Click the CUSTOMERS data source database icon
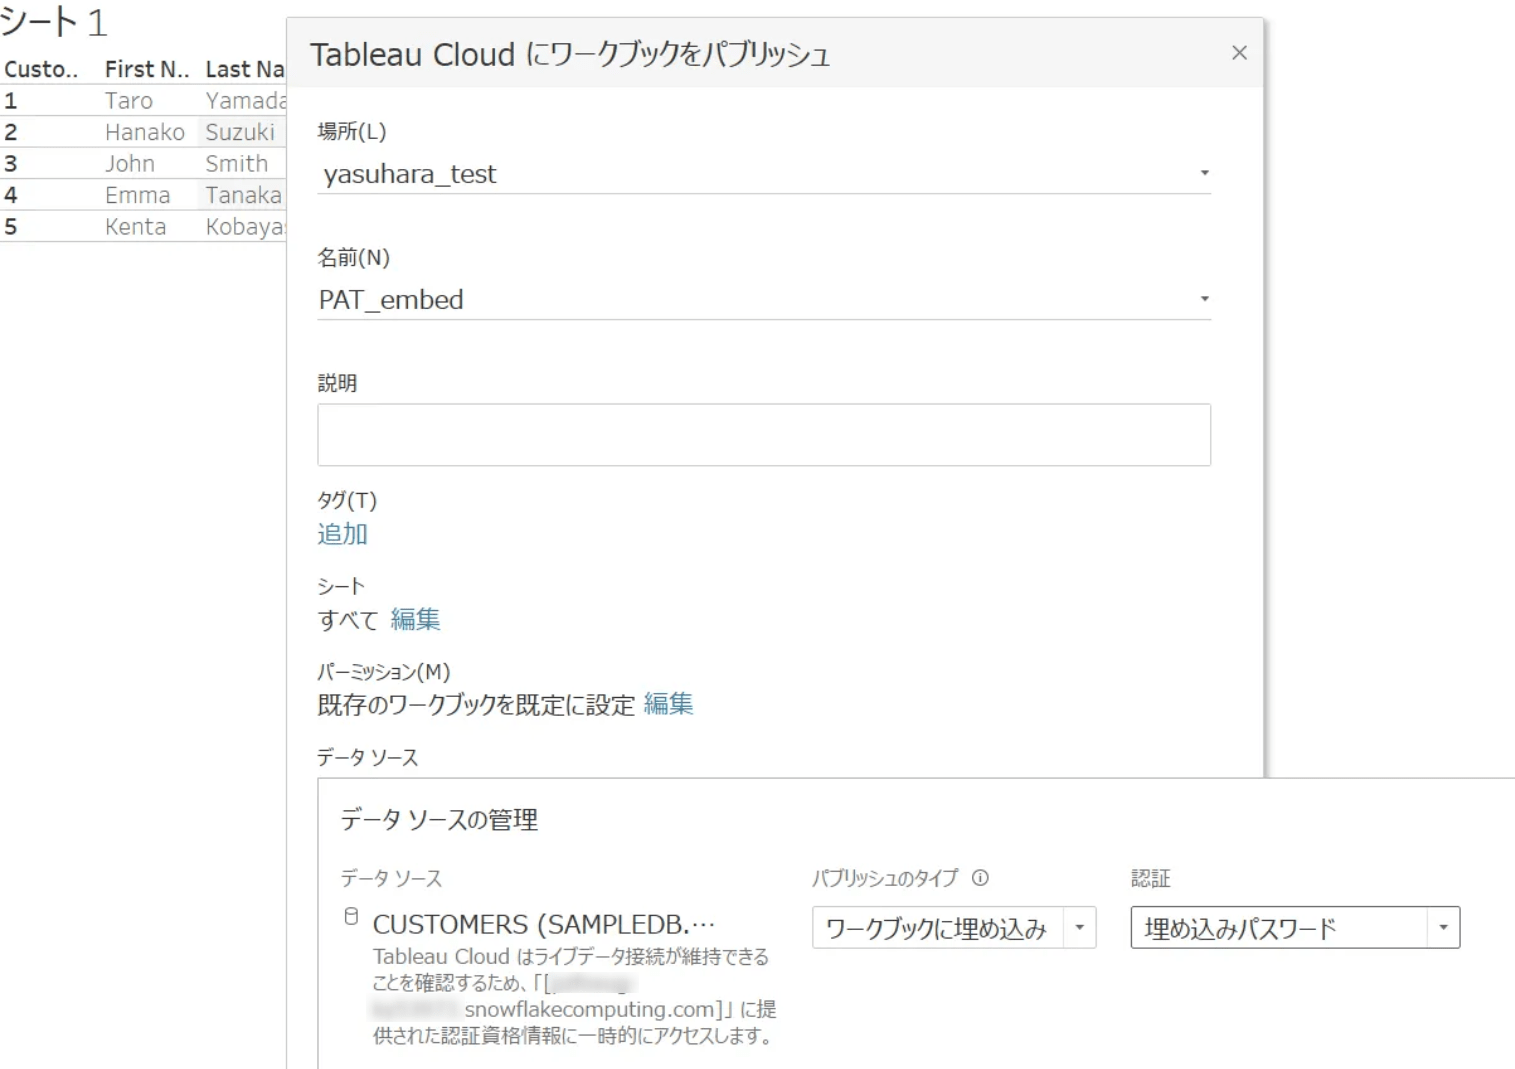 pos(351,916)
